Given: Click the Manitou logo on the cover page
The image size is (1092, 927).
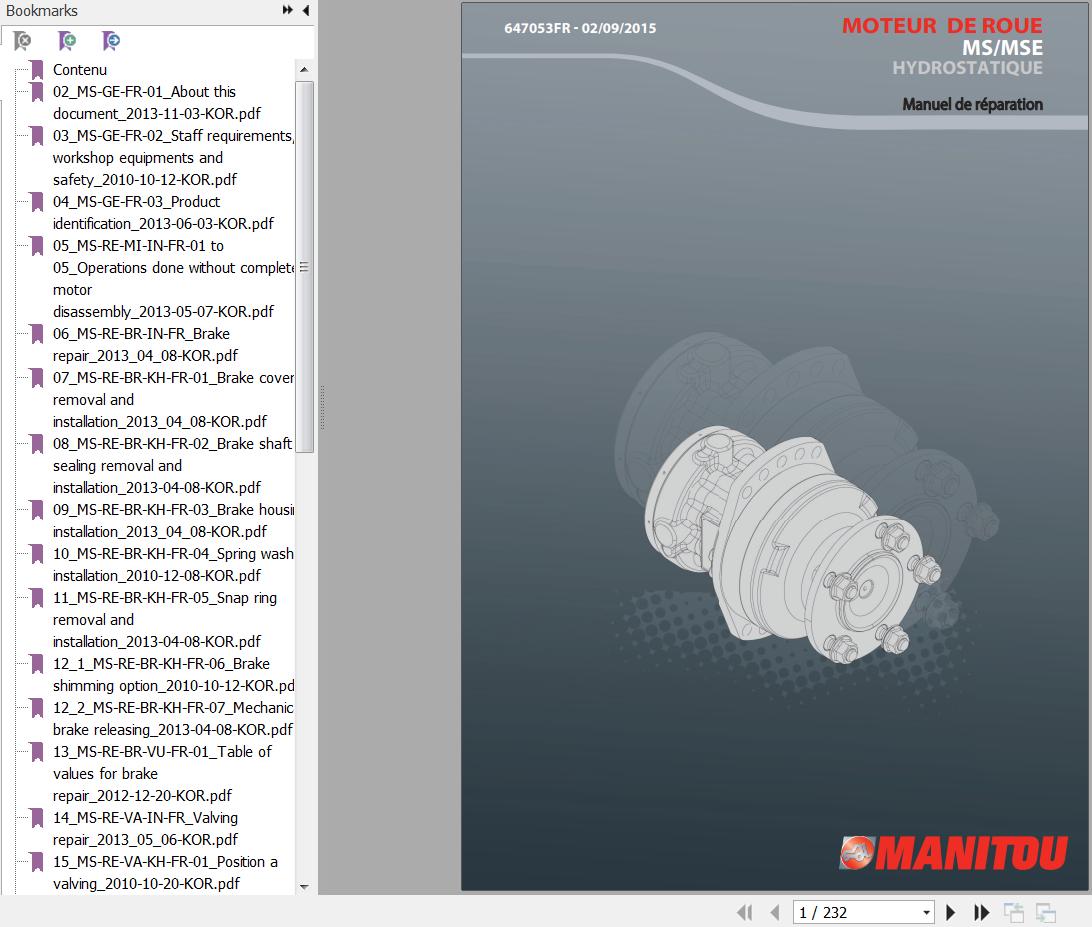Looking at the screenshot, I should pos(953,852).
